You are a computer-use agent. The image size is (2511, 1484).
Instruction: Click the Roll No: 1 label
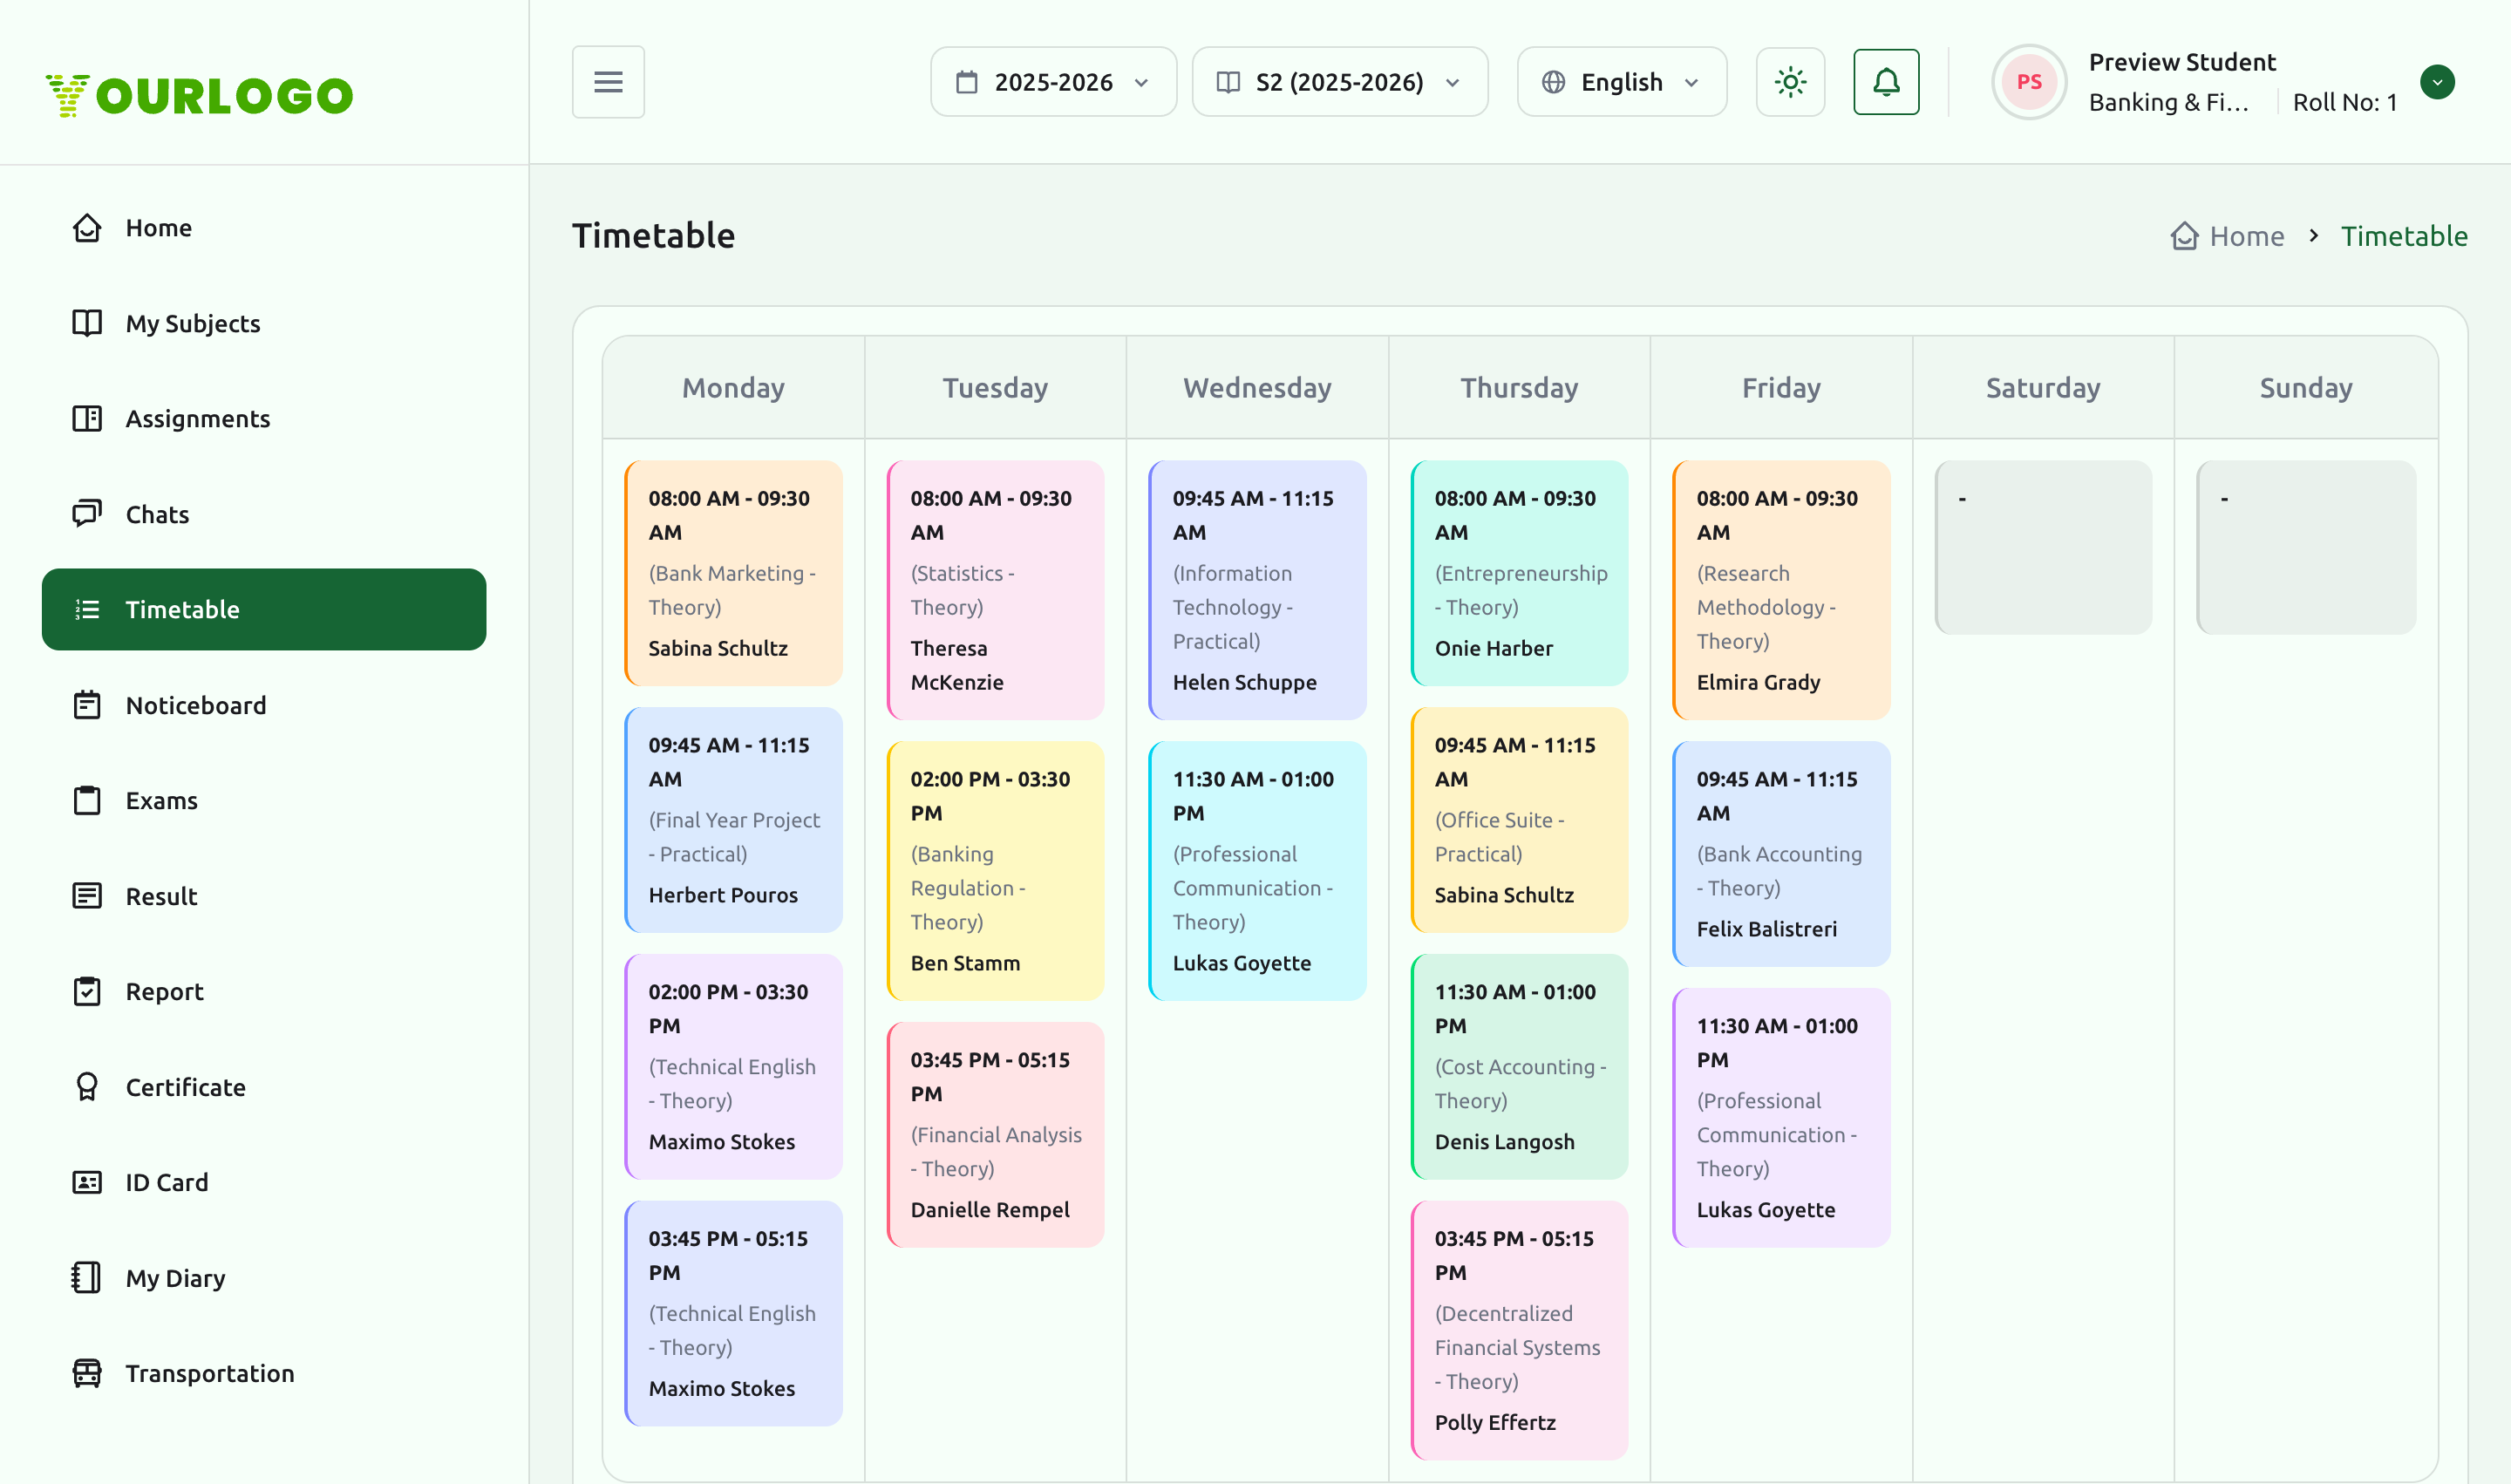(x=2345, y=102)
